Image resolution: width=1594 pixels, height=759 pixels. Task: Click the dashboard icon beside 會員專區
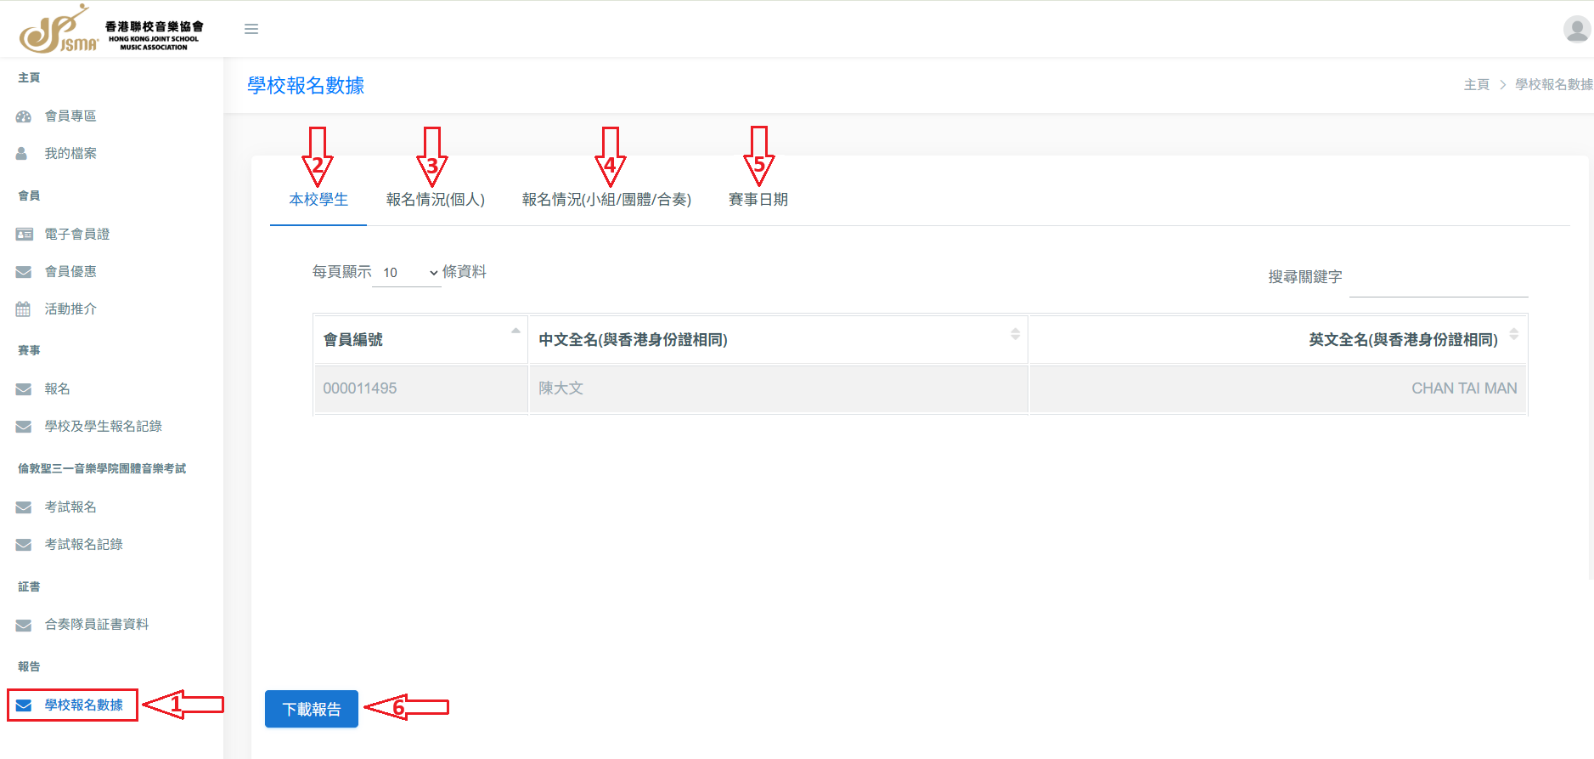tap(23, 116)
